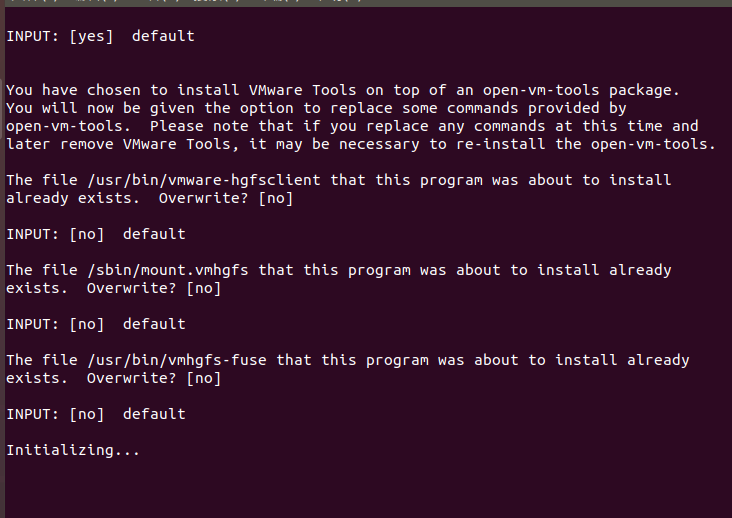Click the word default after [yes]
This screenshot has height=518, width=732.
(x=163, y=36)
